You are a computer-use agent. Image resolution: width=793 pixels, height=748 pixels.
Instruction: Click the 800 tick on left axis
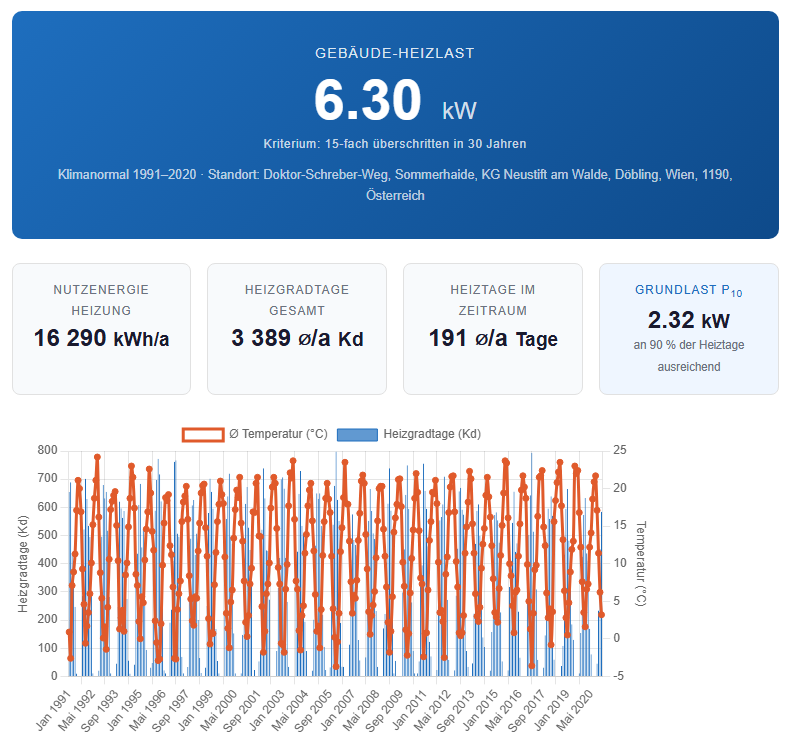click(48, 450)
